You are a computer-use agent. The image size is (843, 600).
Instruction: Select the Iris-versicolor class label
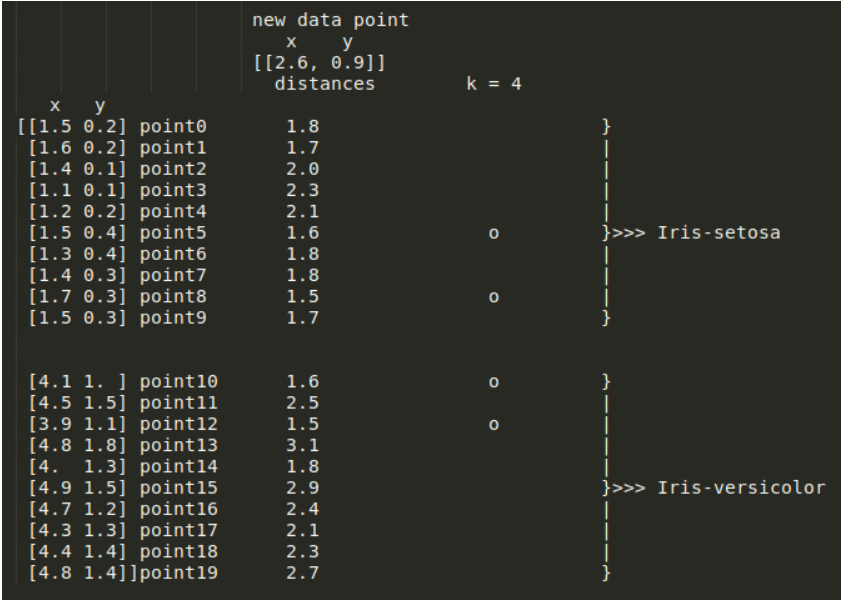click(x=741, y=488)
